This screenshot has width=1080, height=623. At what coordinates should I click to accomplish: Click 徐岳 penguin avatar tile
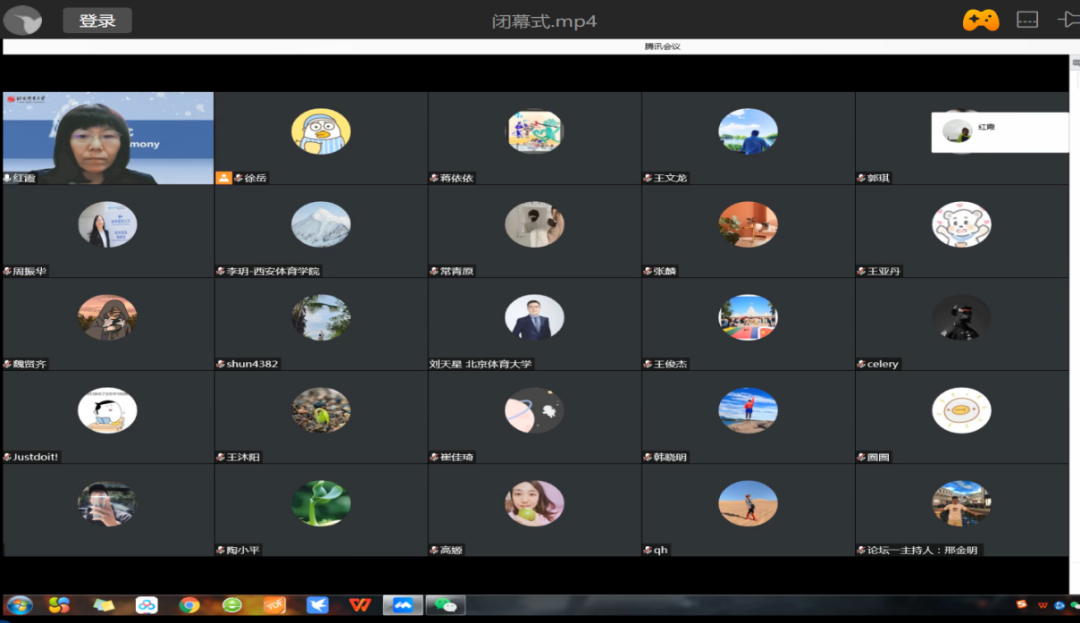tap(320, 132)
